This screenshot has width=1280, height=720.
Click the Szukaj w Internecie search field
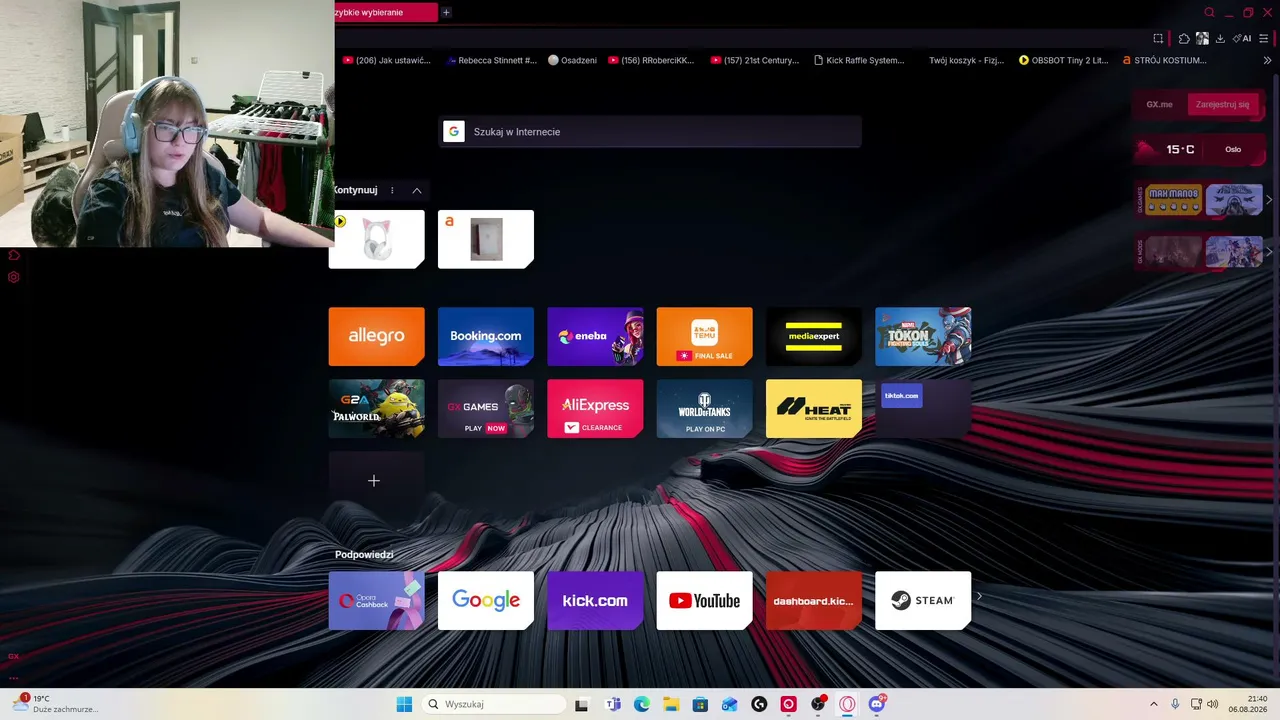650,132
